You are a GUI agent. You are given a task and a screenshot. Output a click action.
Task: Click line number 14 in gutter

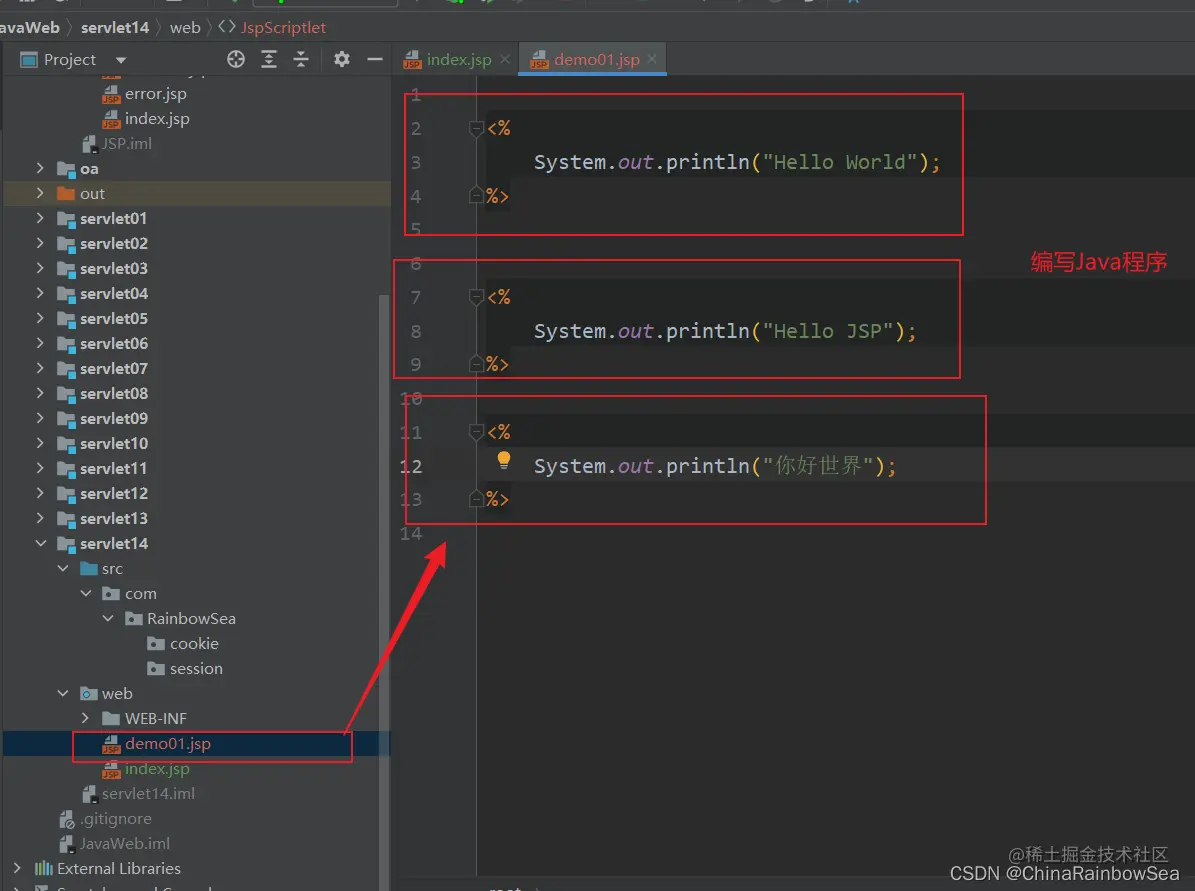coord(411,533)
